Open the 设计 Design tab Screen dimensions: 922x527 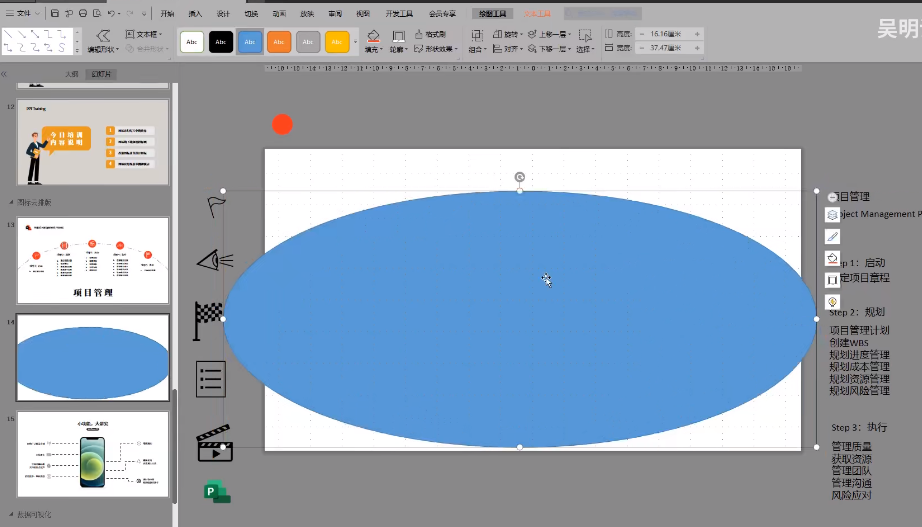tap(223, 14)
